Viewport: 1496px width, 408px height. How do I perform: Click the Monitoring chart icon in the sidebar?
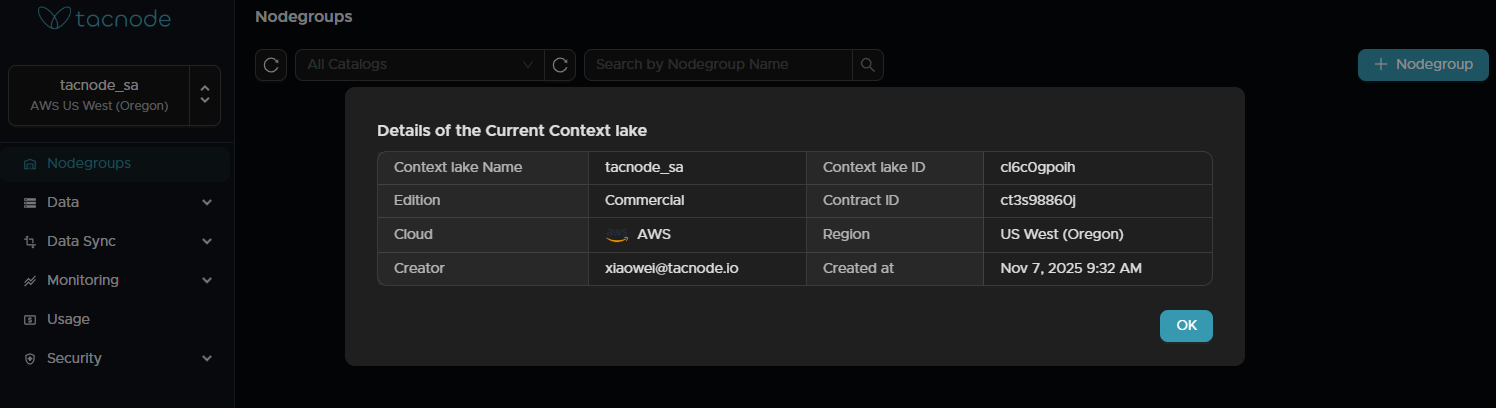pos(30,280)
